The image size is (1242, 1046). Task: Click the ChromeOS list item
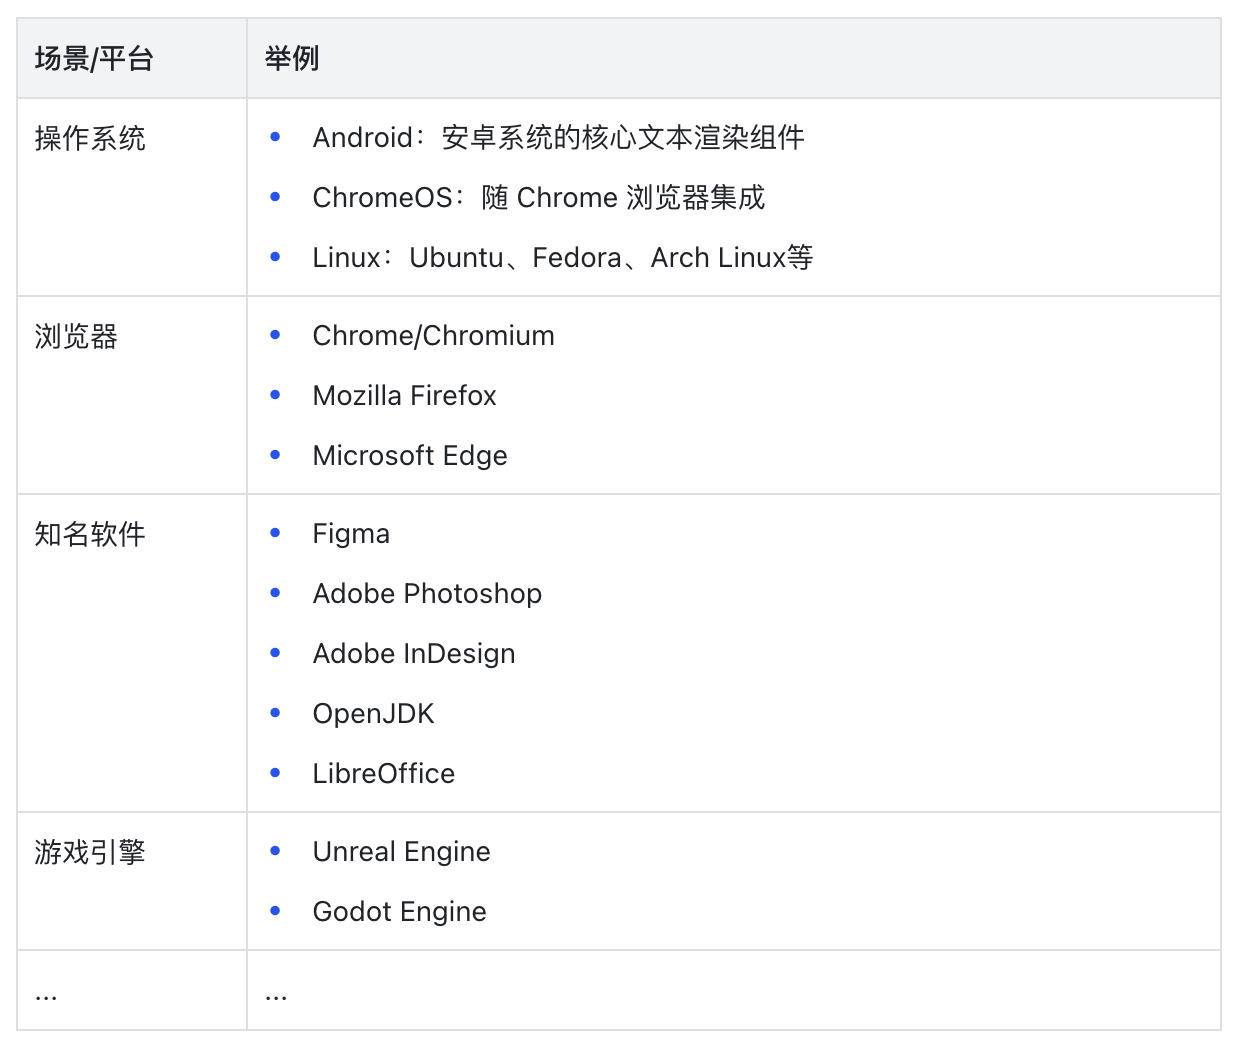coord(539,198)
